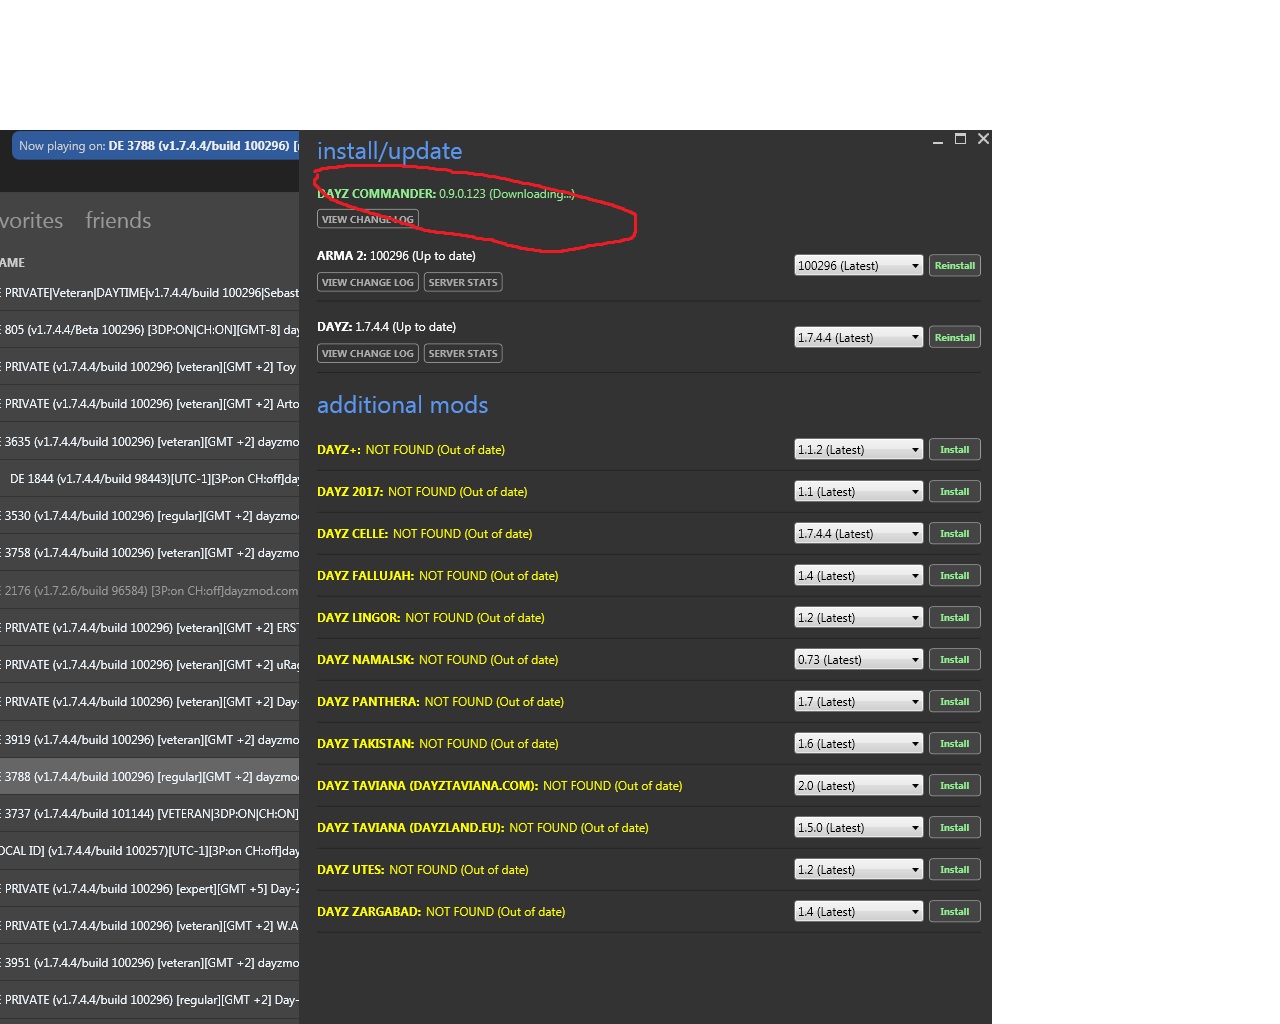Viewport: 1280px width, 1024px height.
Task: Select PRIVATE veteran GMT +2 W.A server
Action: point(149,926)
